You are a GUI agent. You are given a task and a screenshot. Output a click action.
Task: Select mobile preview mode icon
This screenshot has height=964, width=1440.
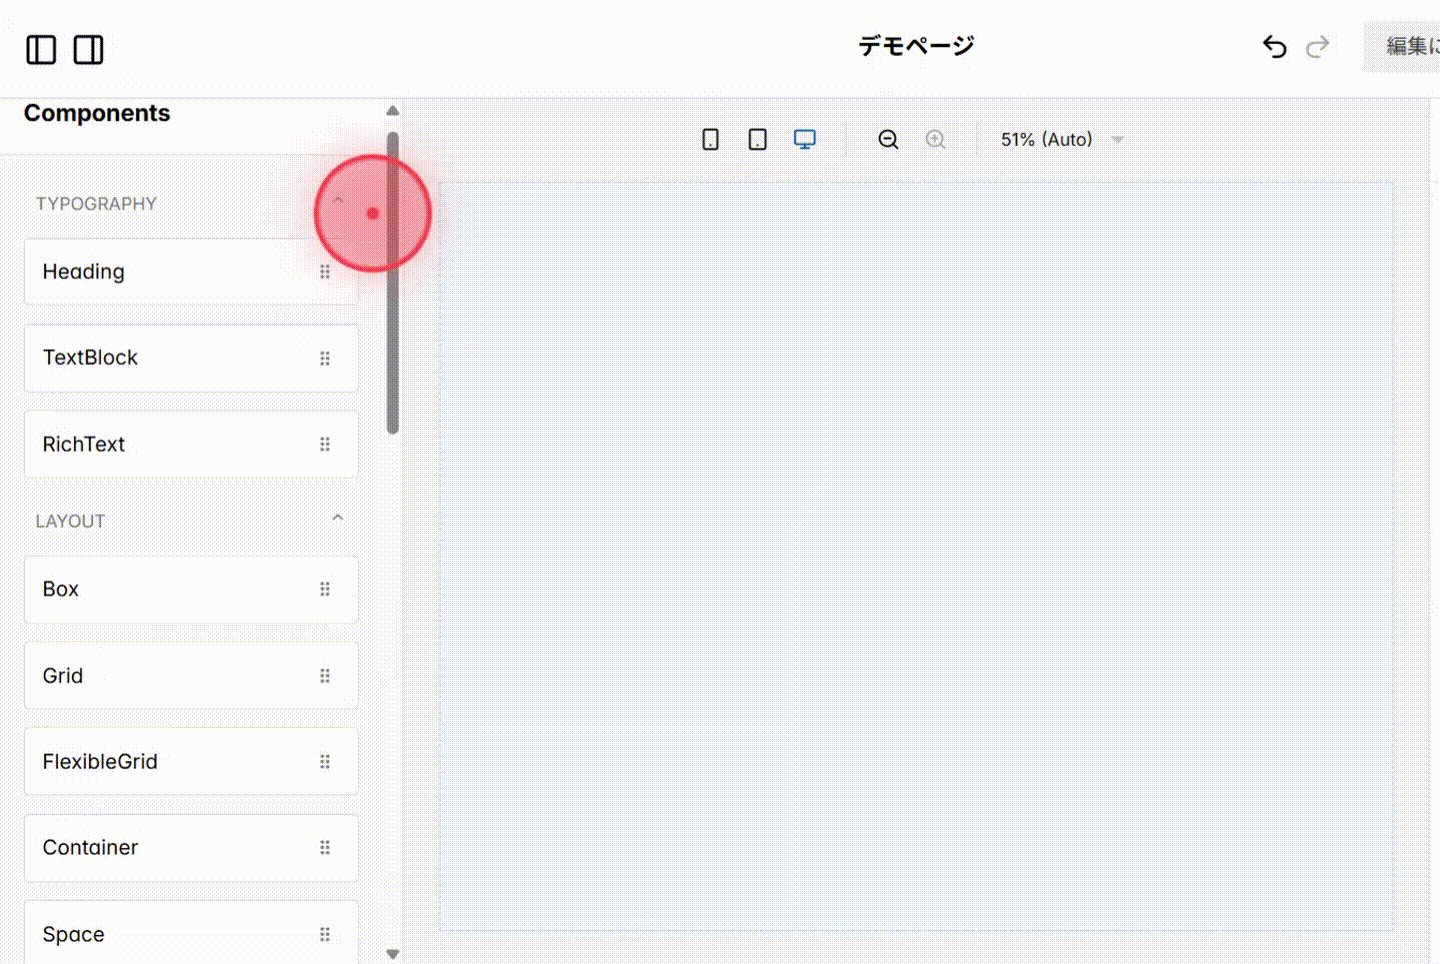click(710, 139)
